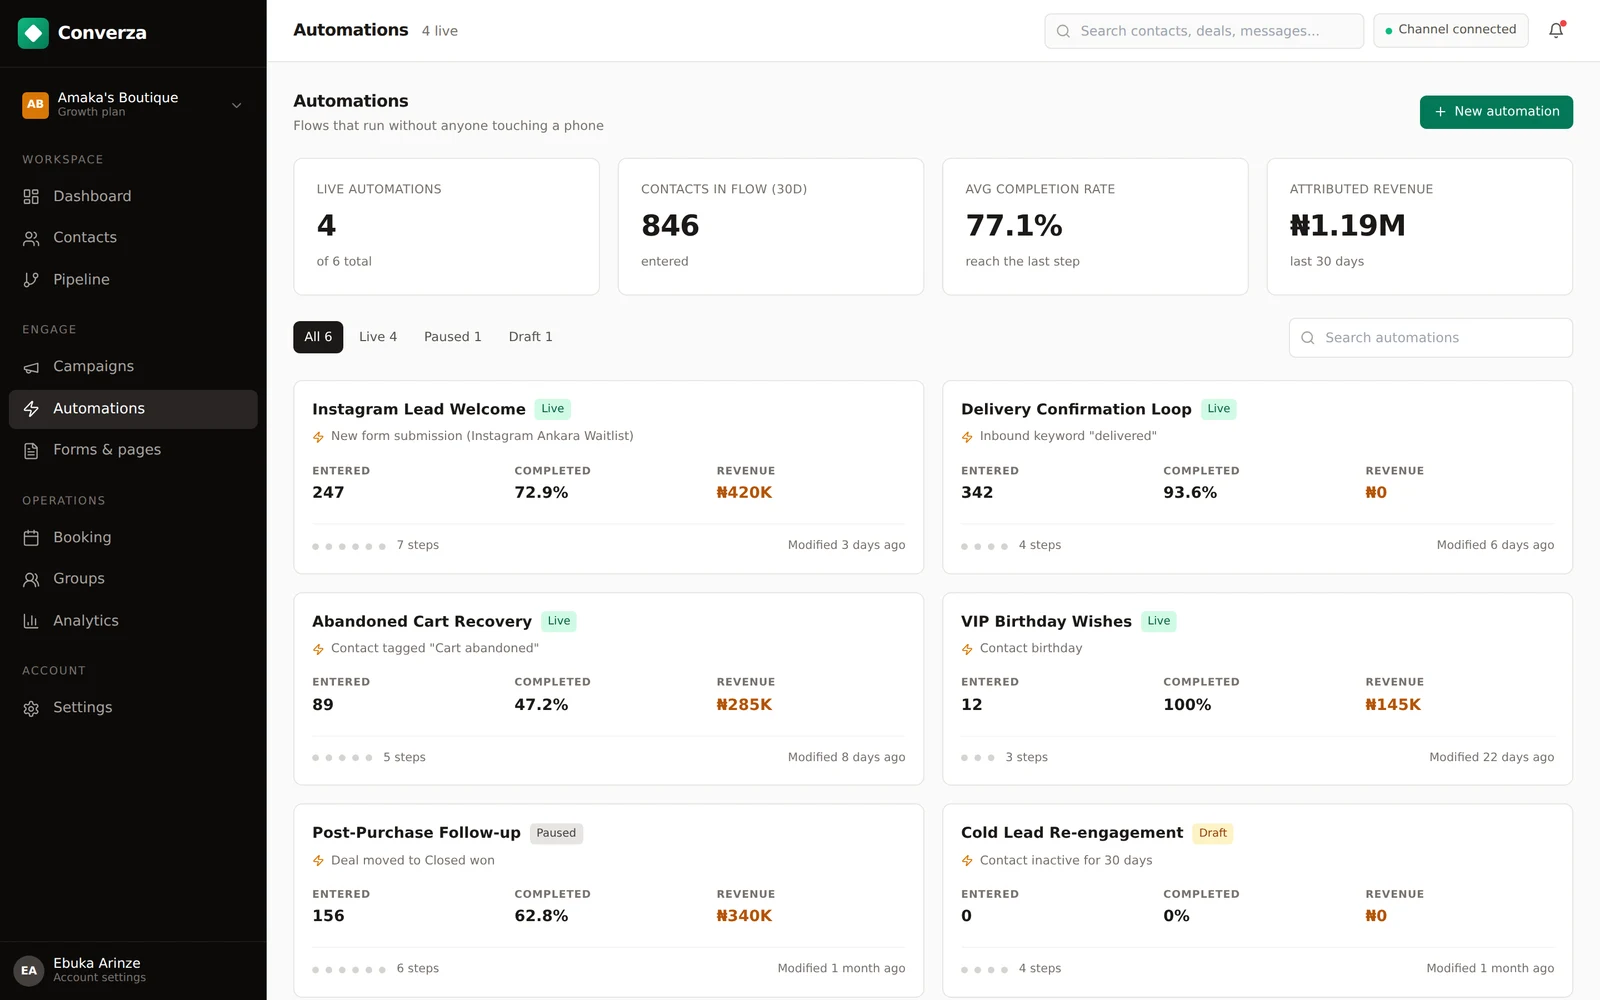Click the Groups icon in sidebar

pos(31,579)
